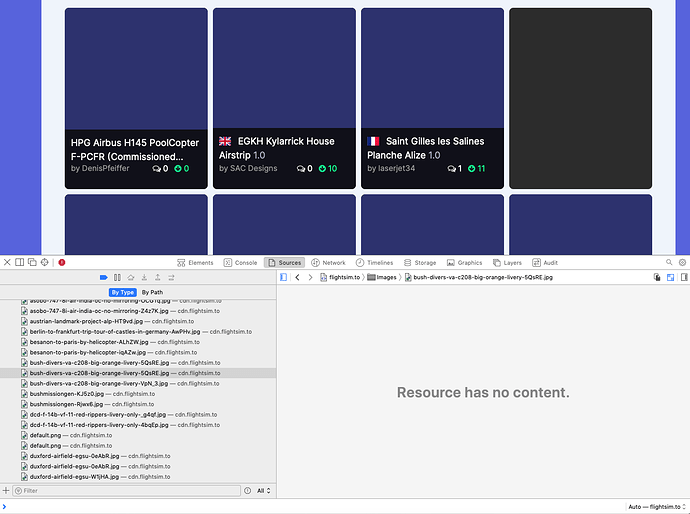Open the Network tab
The height and width of the screenshot is (514, 690).
(x=328, y=262)
